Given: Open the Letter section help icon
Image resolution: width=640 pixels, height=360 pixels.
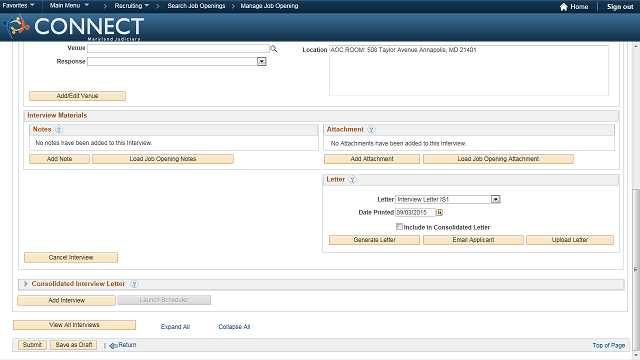Looking at the screenshot, I should [x=352, y=180].
